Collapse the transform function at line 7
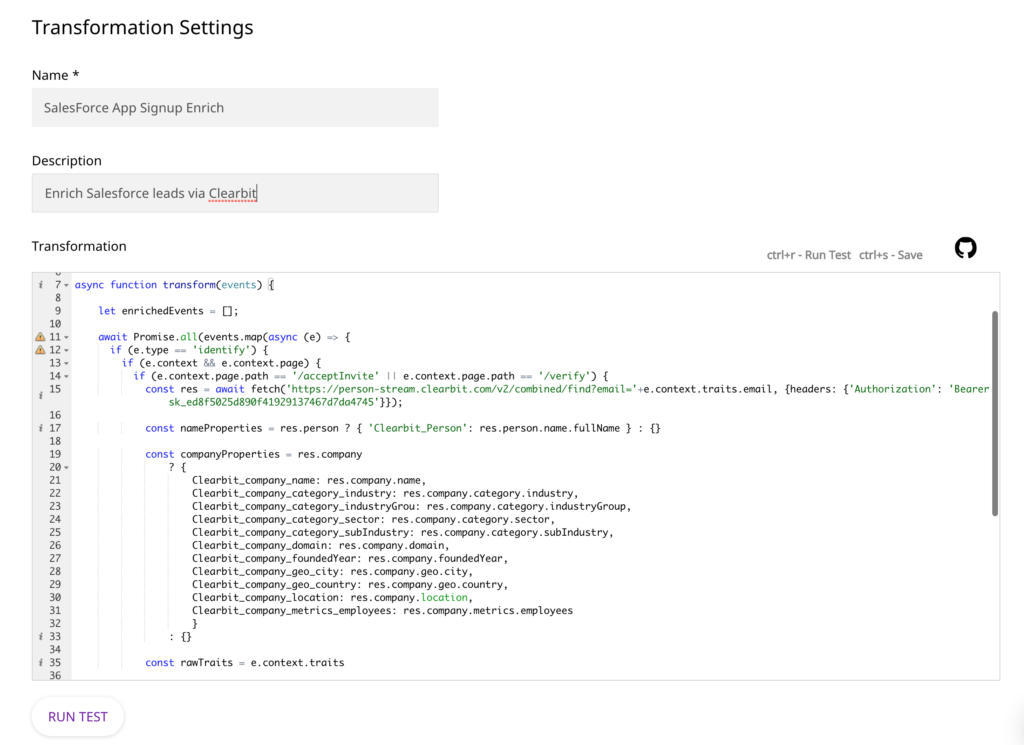Screen dimensions: 1024x745 coord(66,285)
